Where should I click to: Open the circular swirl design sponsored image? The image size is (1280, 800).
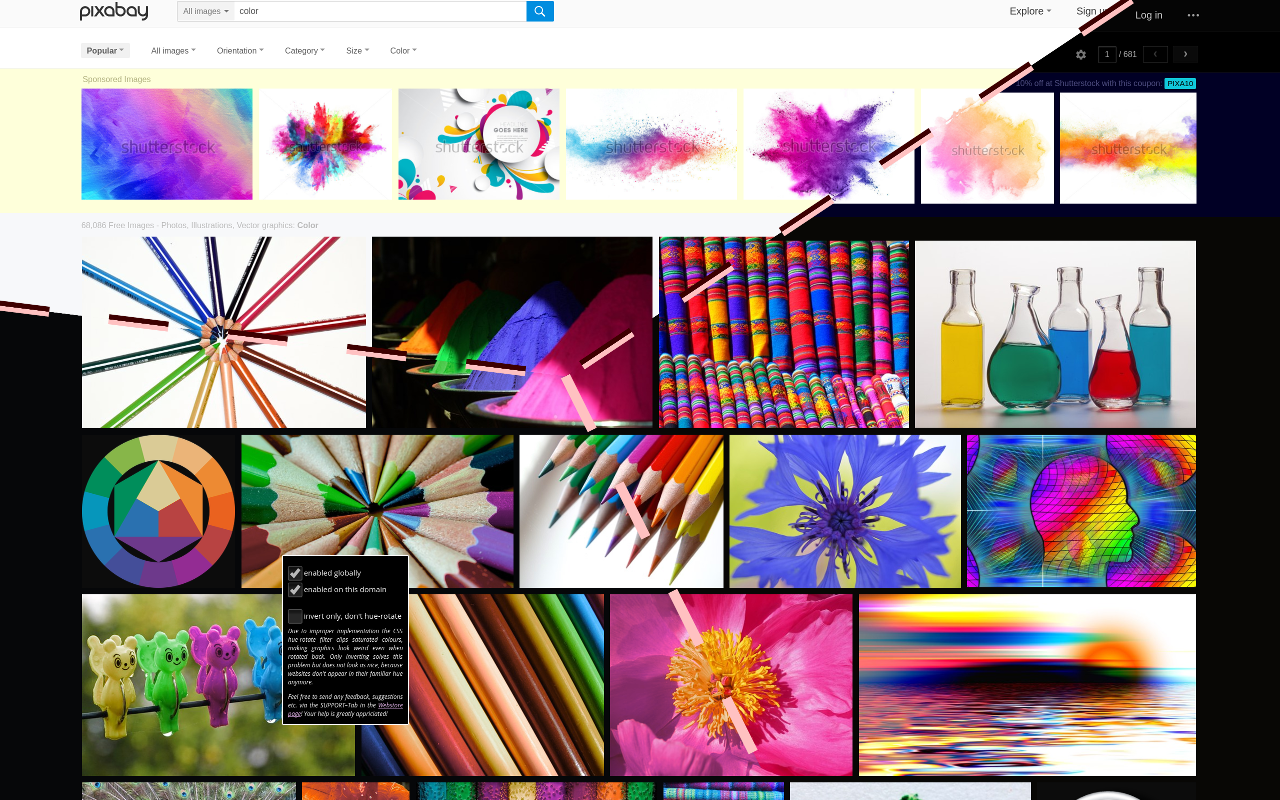point(479,144)
